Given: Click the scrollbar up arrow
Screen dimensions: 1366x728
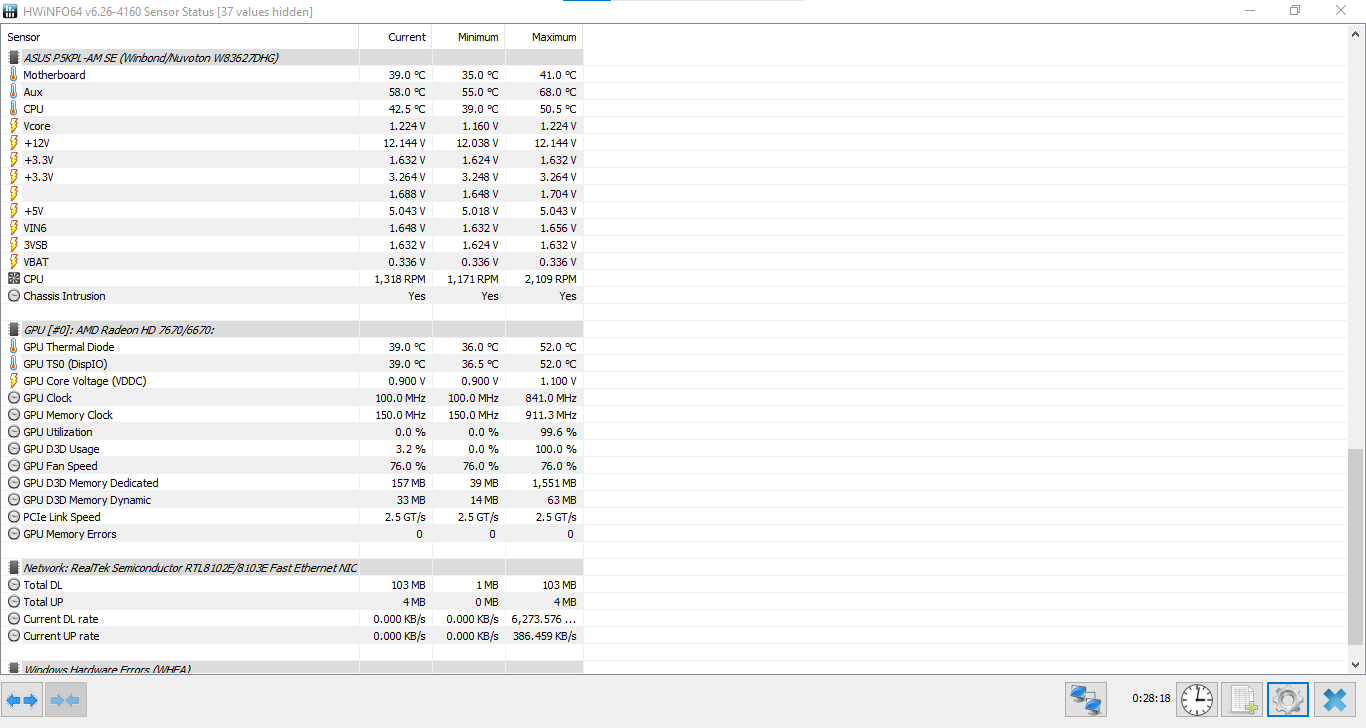Looking at the screenshot, I should pyautogui.click(x=1357, y=34).
